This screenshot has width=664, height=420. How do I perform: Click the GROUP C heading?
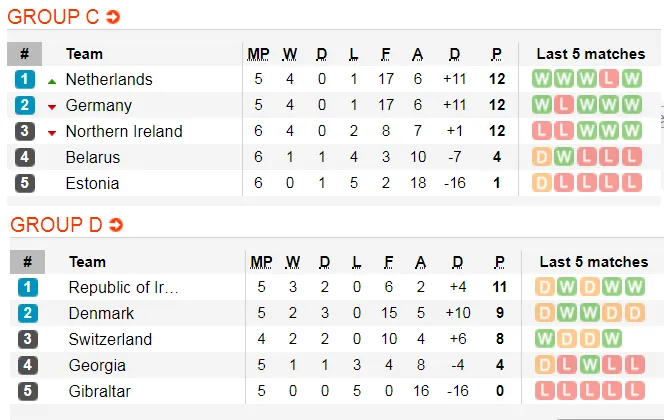[54, 17]
